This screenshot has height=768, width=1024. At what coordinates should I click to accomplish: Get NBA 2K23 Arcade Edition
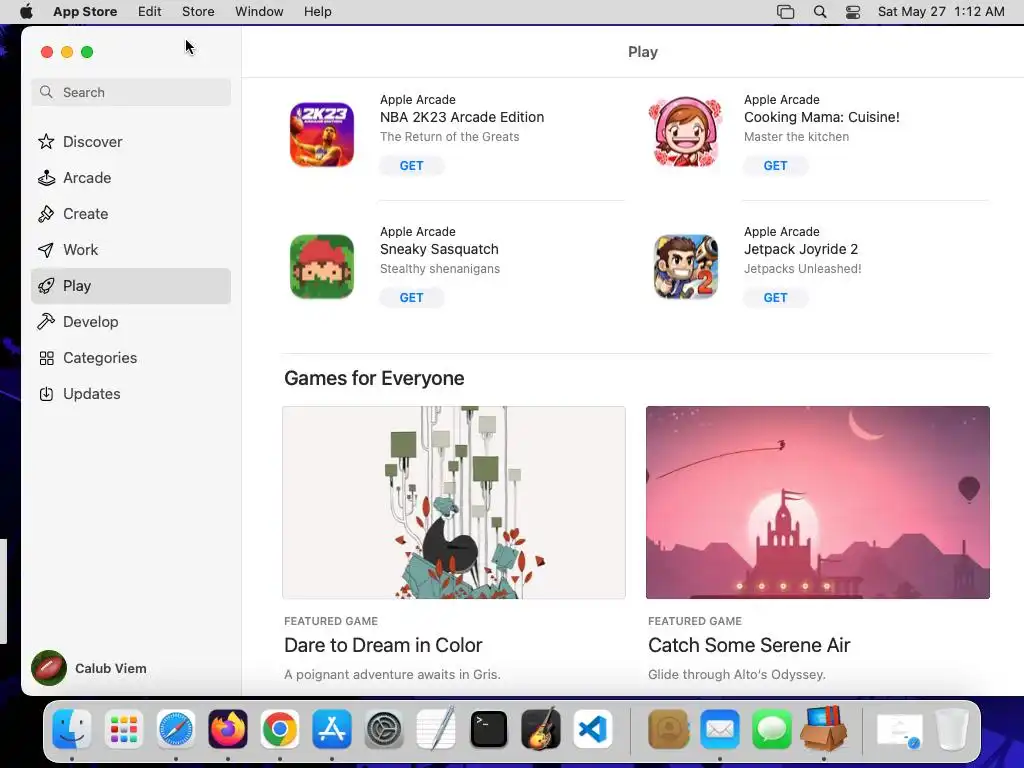click(411, 165)
